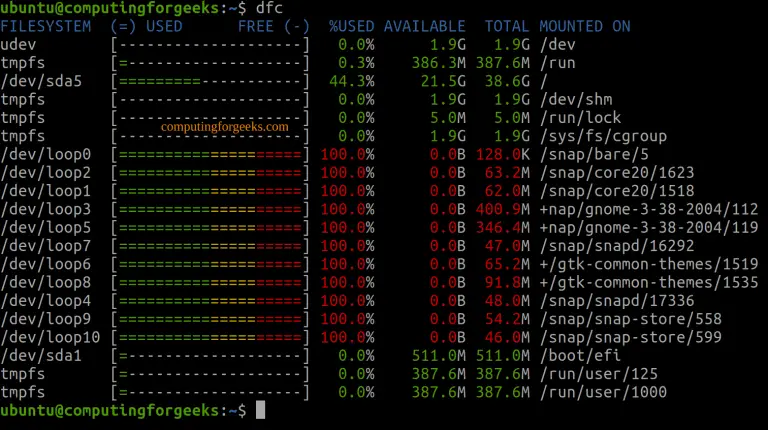768x430 pixels.
Task: Click the /dev/loop0 filesystem name
Action: (46, 155)
